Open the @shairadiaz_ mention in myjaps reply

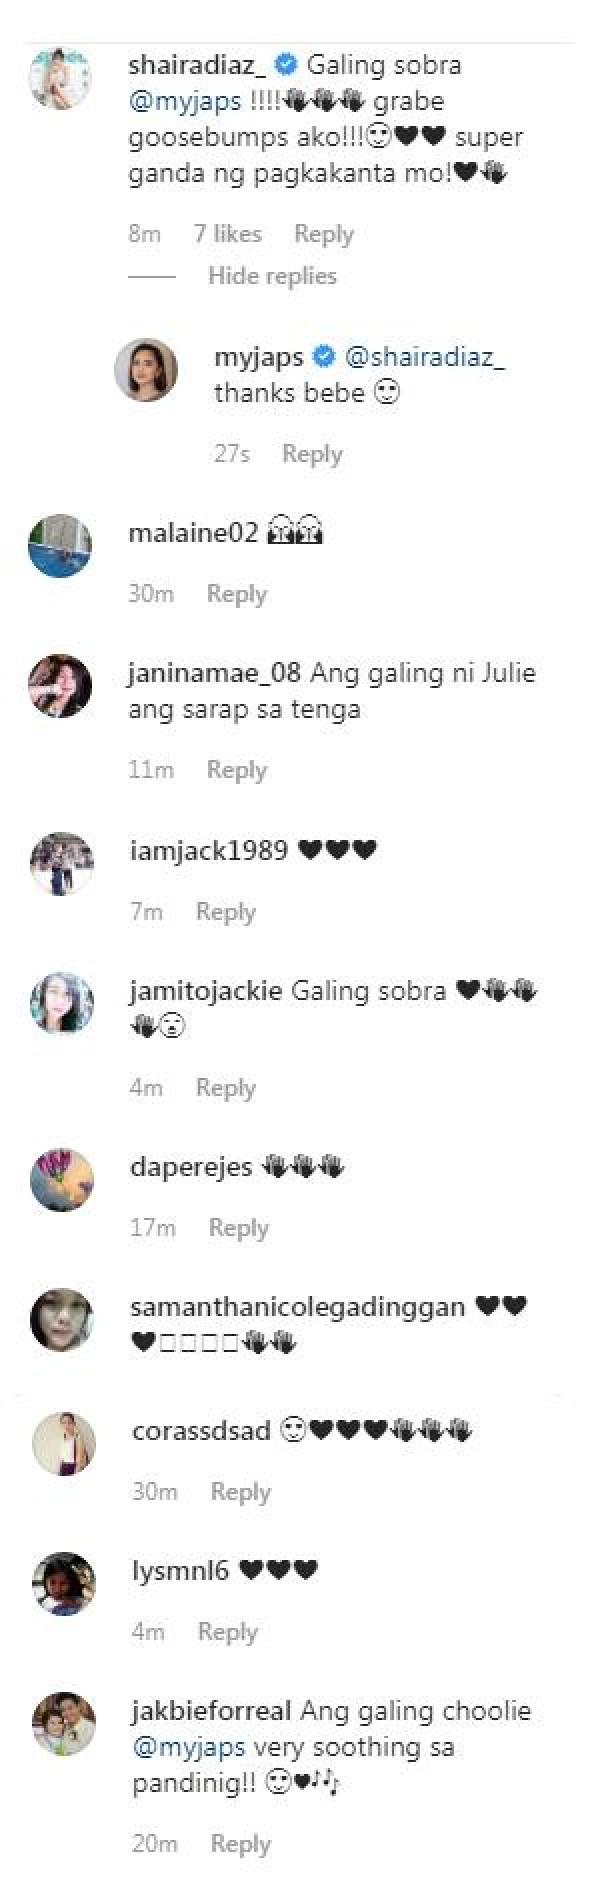[425, 357]
